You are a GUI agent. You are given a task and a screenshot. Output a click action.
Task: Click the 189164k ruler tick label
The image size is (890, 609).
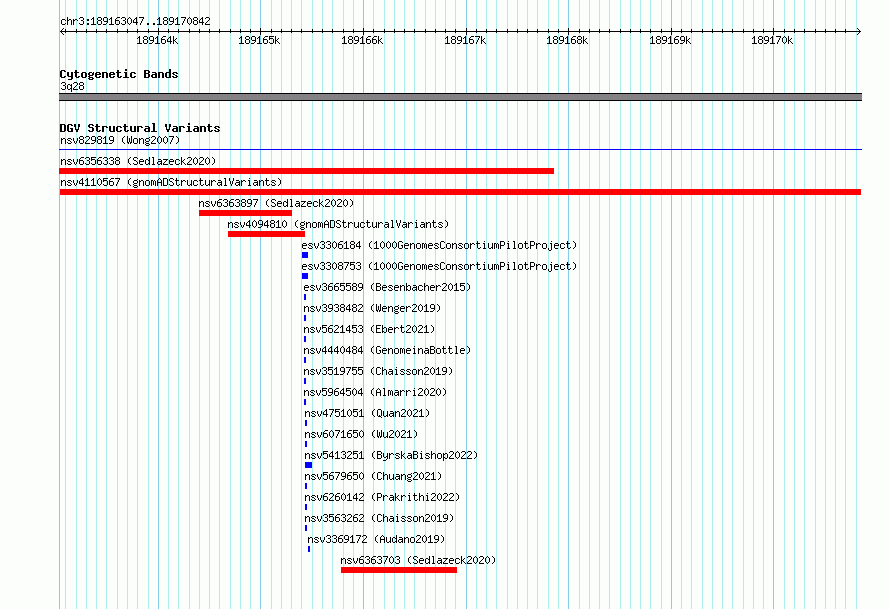point(157,40)
